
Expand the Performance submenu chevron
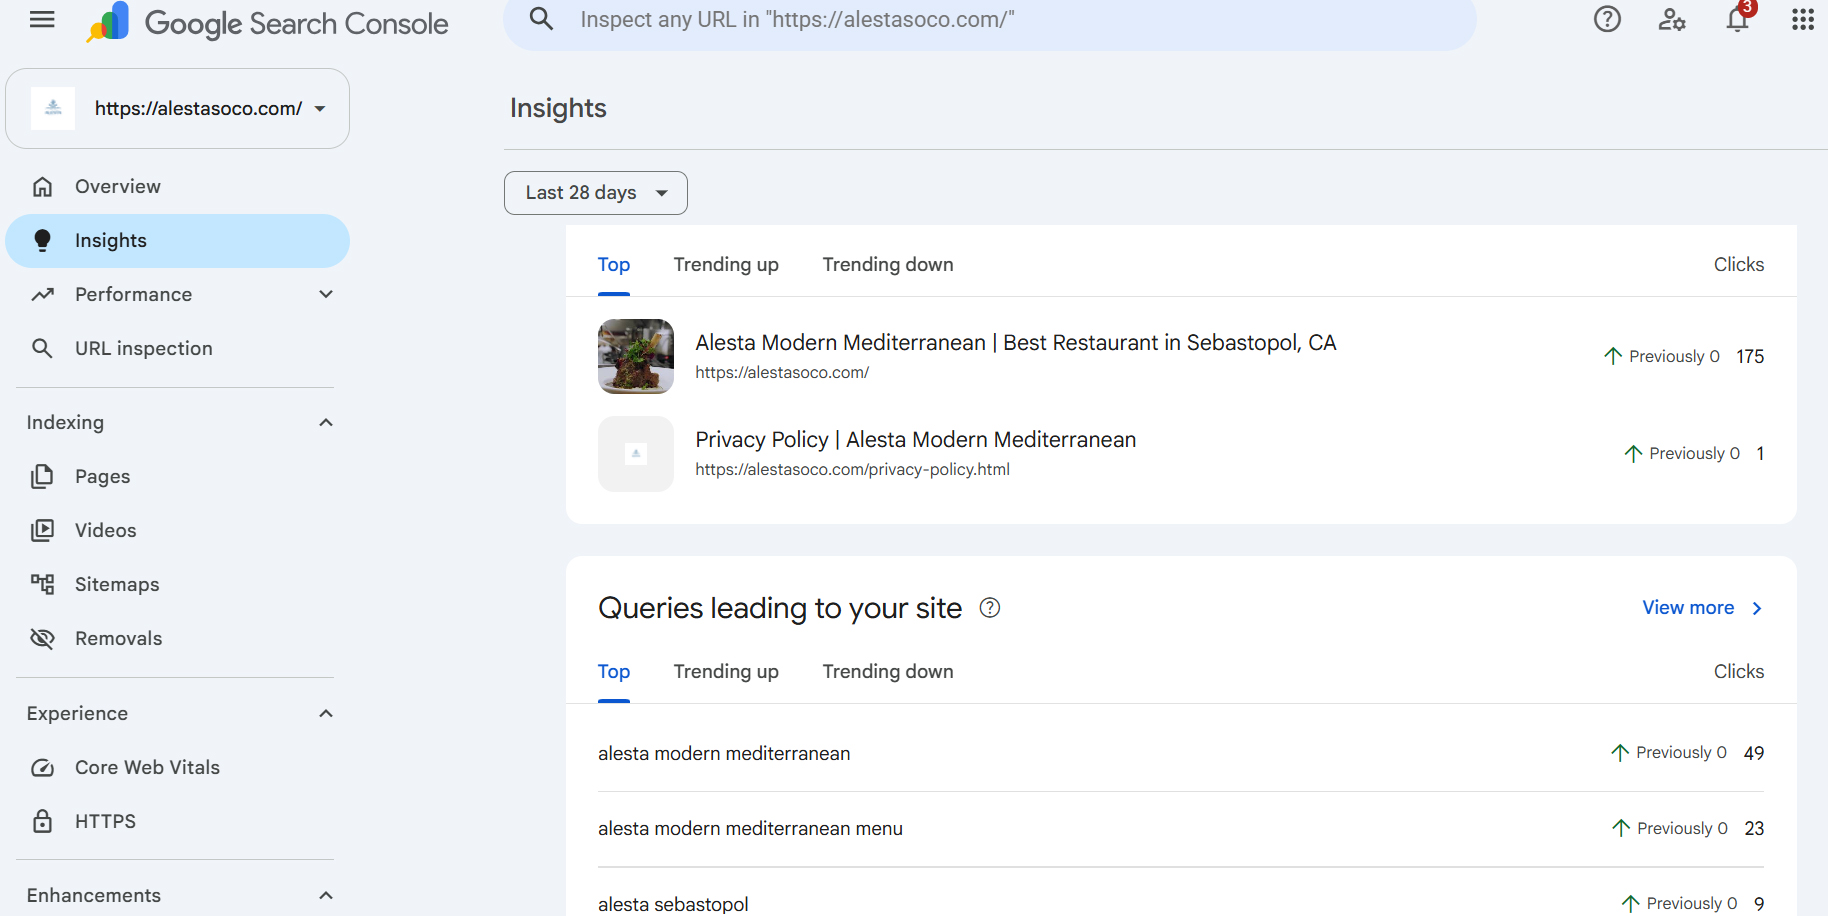[326, 295]
